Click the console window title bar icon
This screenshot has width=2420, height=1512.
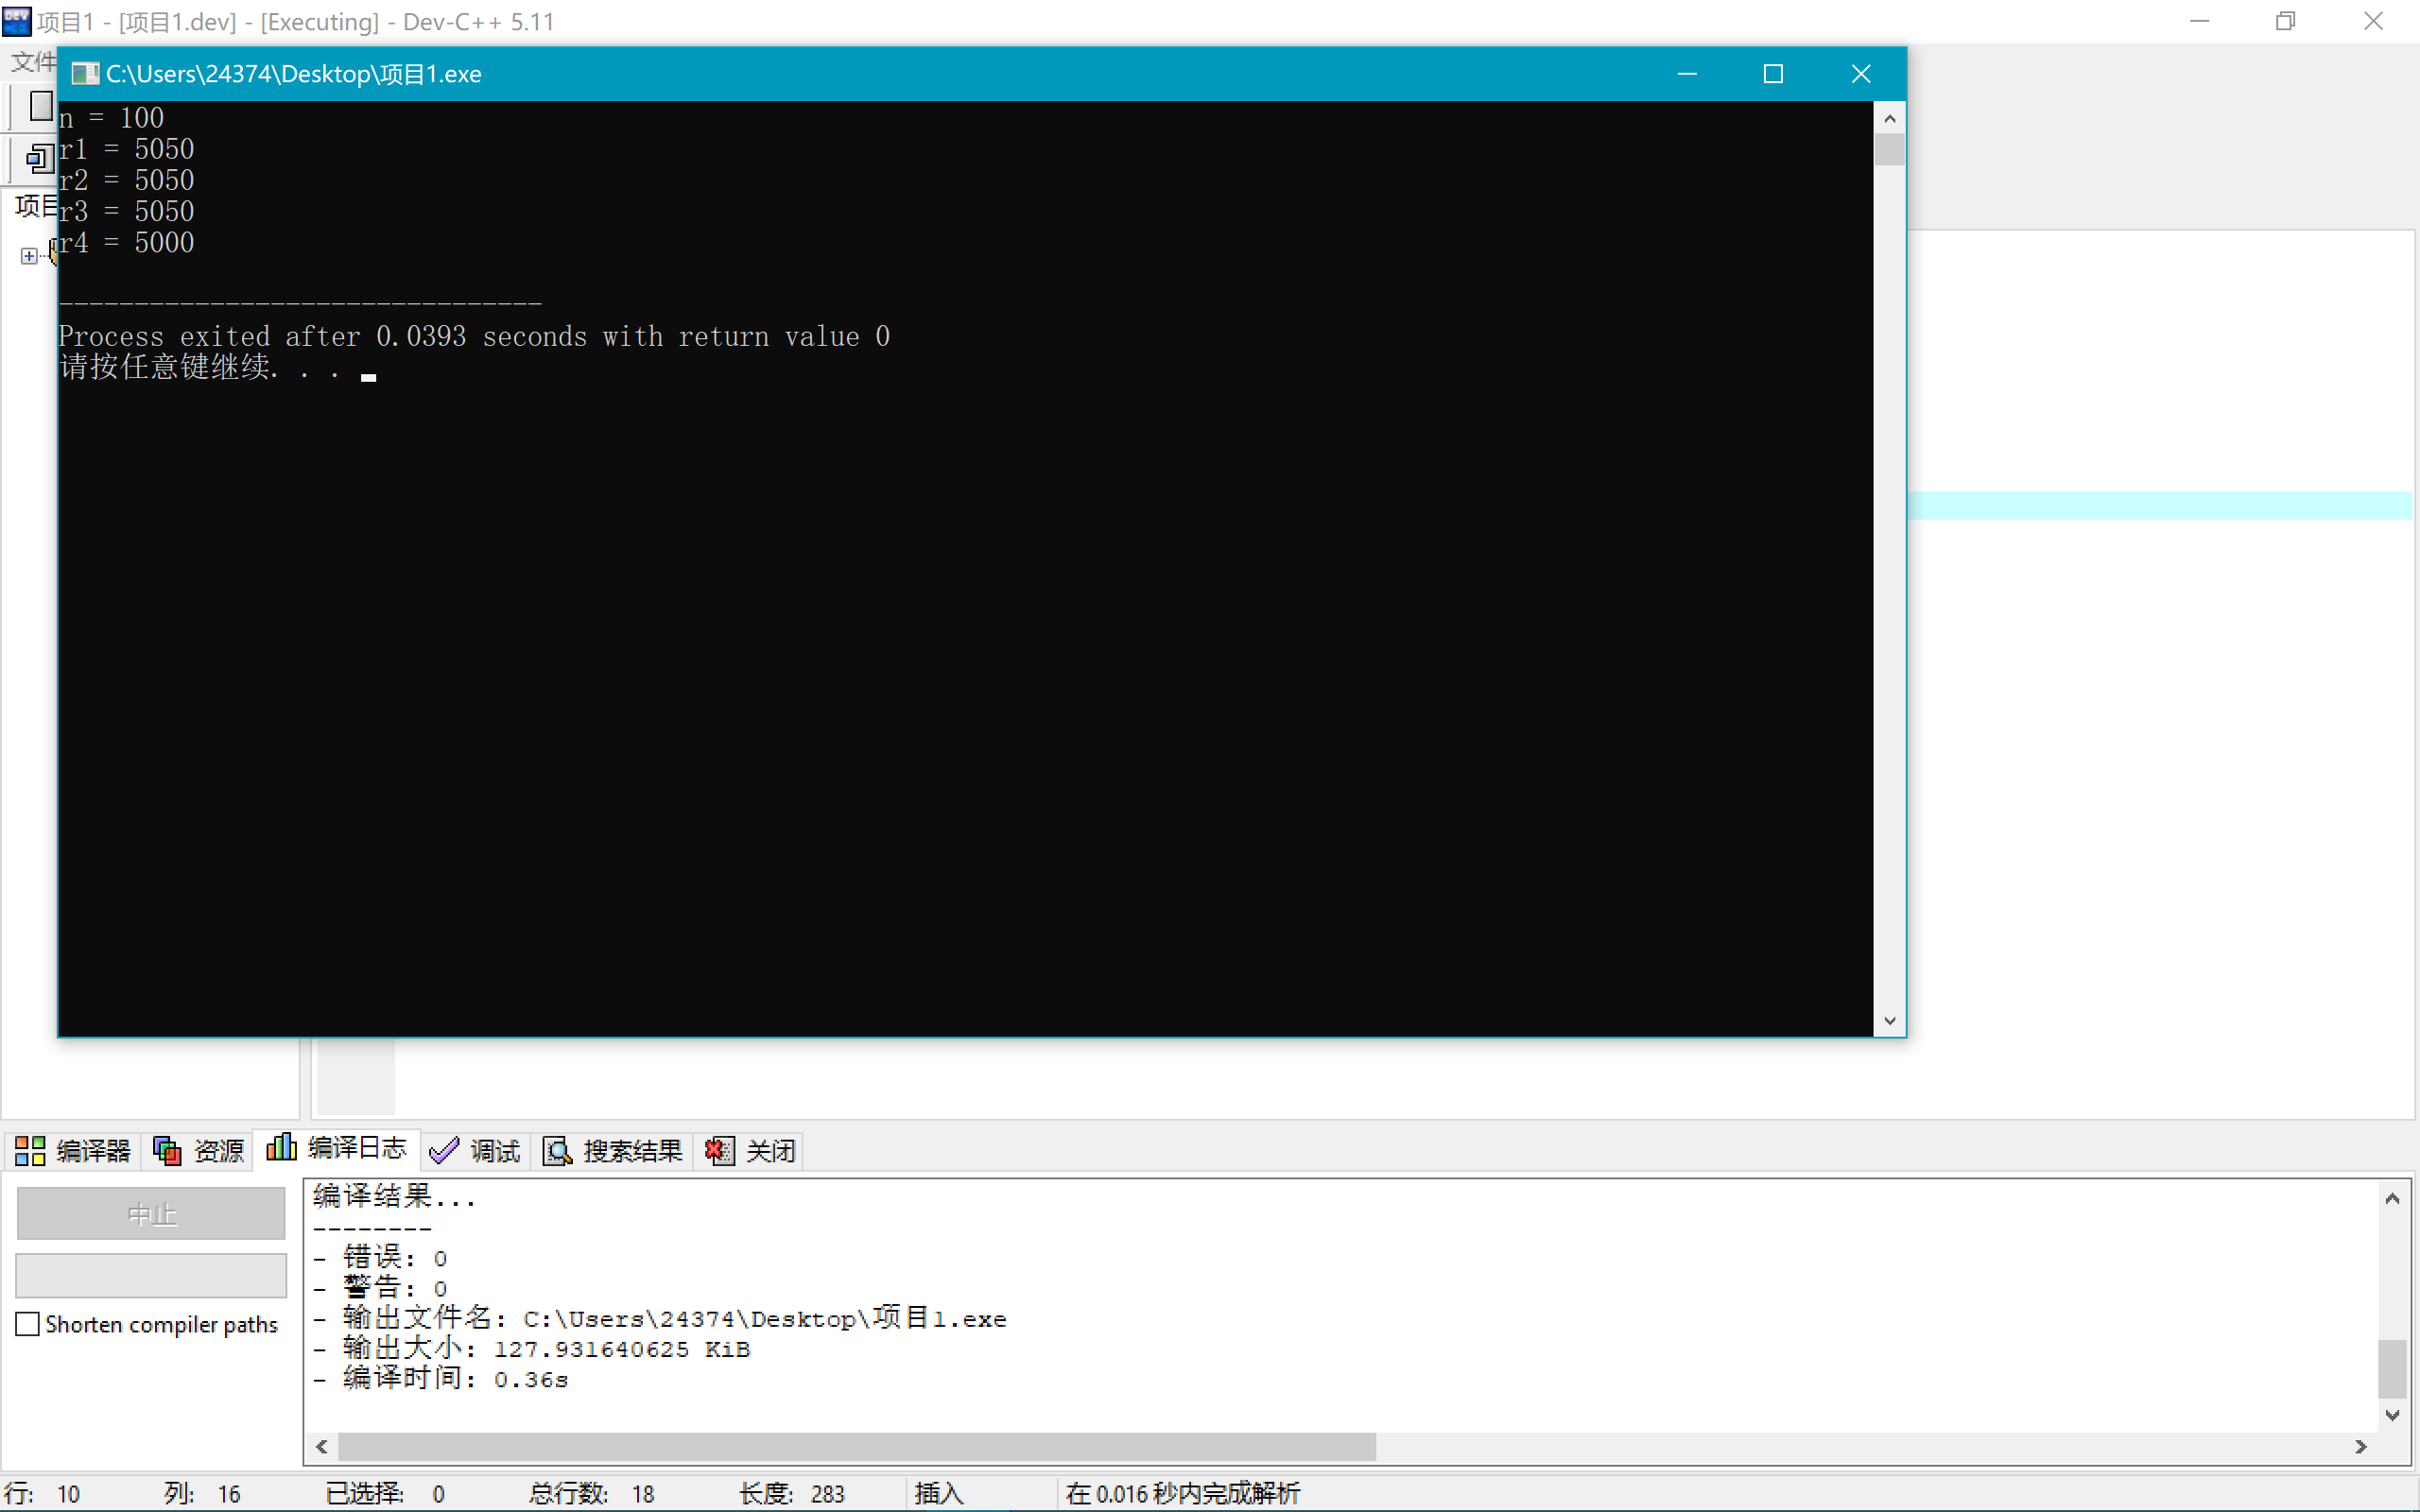click(84, 74)
